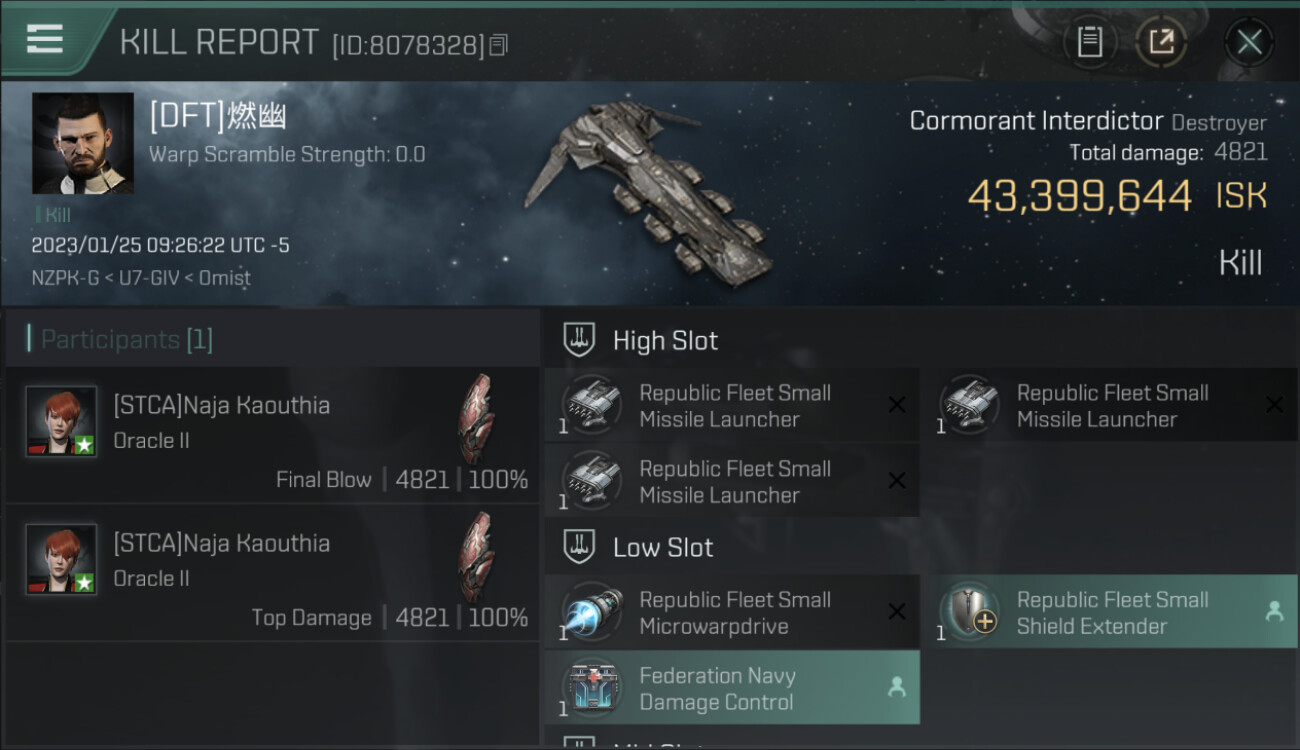Select Naja Kaouthia Final Blow portrait
This screenshot has width=1300, height=750.
click(x=61, y=421)
